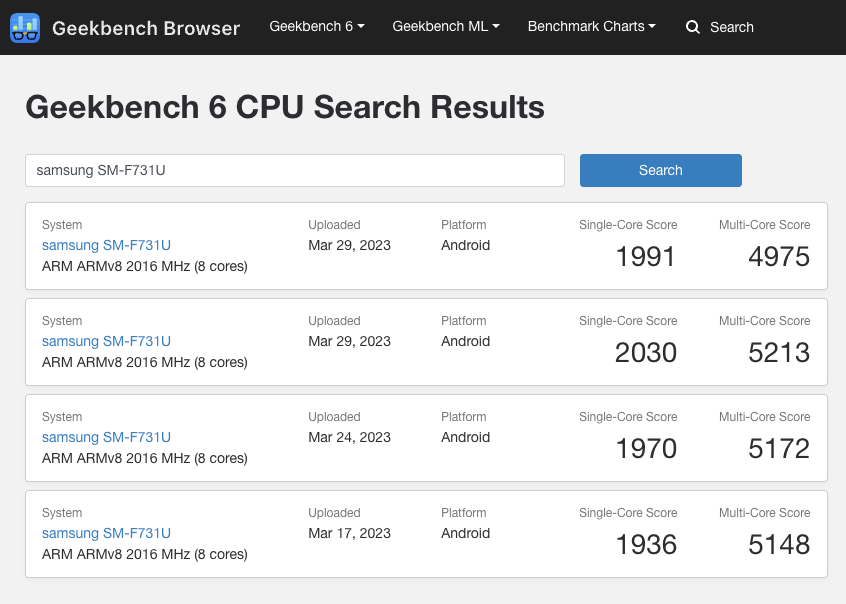The width and height of the screenshot is (846, 604).
Task: Click the Mar 17, 2023 upload date
Action: click(x=349, y=533)
